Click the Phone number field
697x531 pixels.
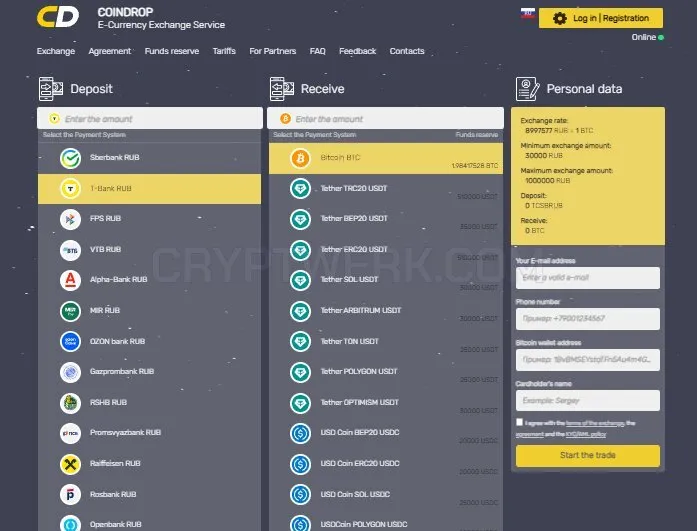tap(588, 319)
